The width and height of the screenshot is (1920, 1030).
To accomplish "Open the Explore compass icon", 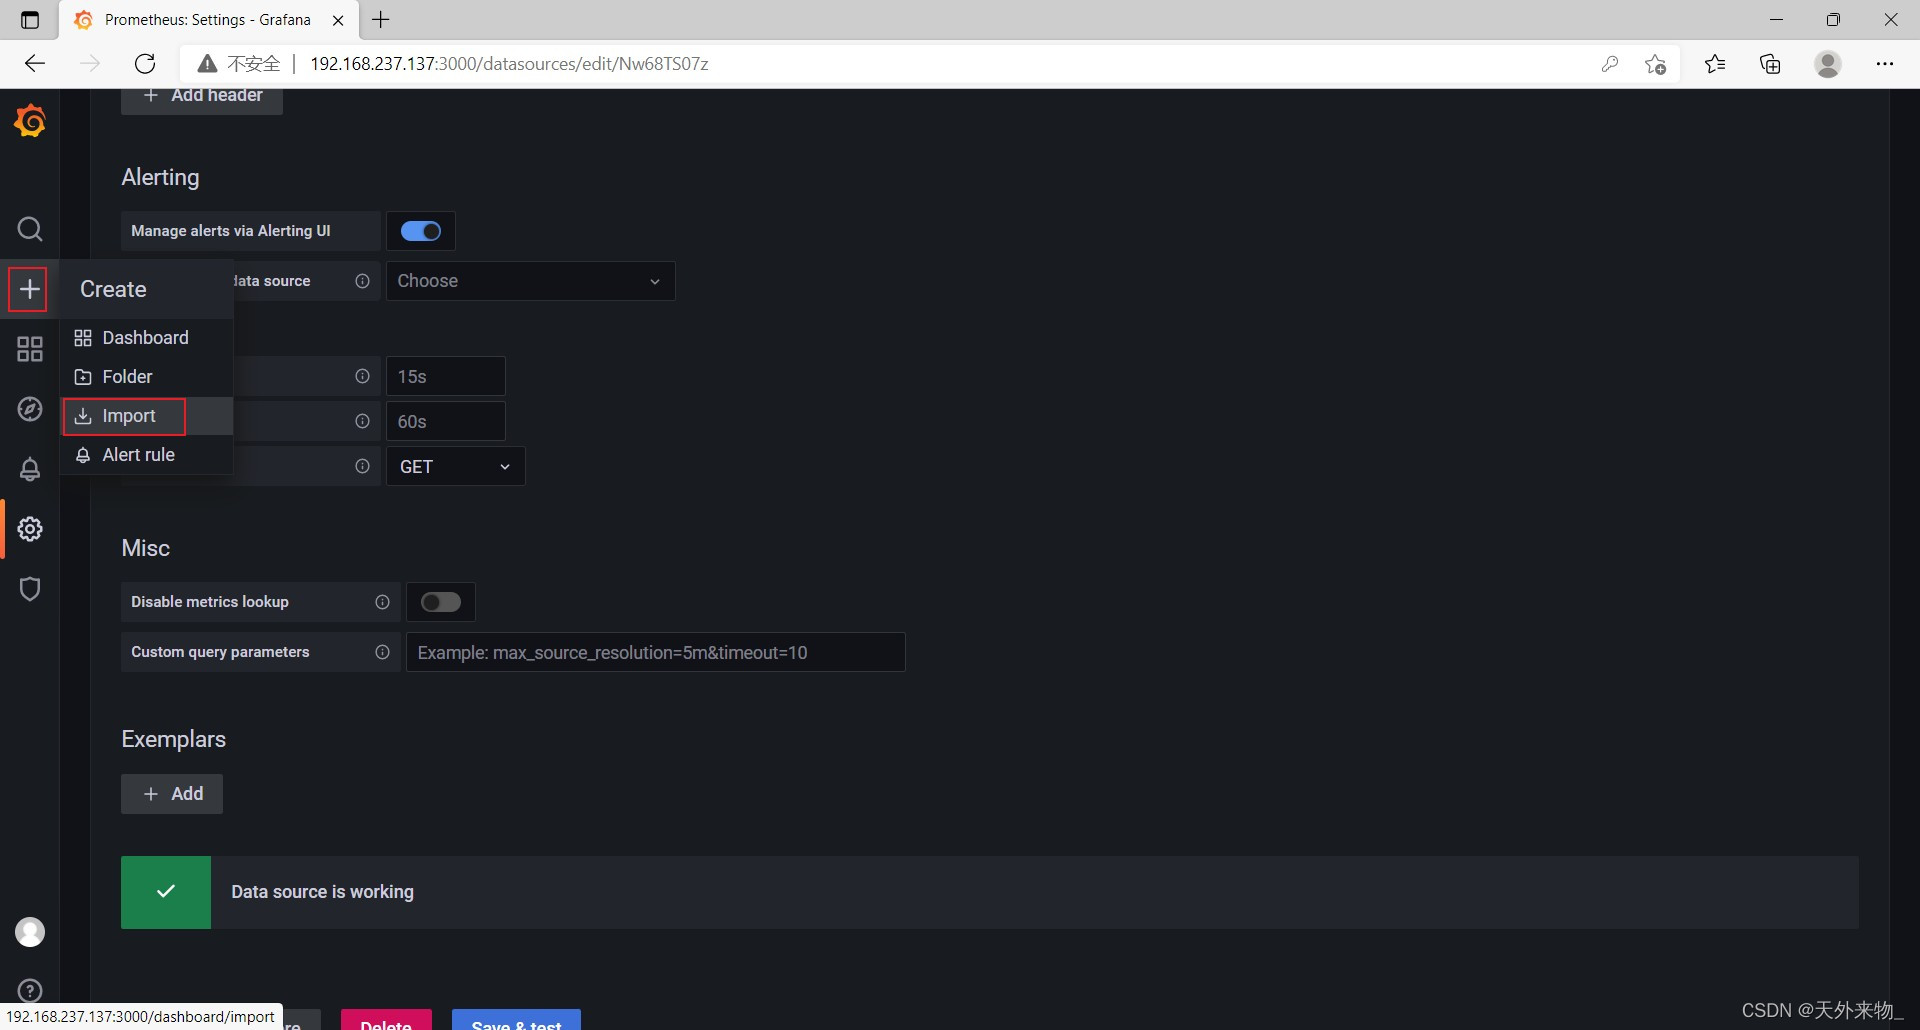I will [x=30, y=409].
